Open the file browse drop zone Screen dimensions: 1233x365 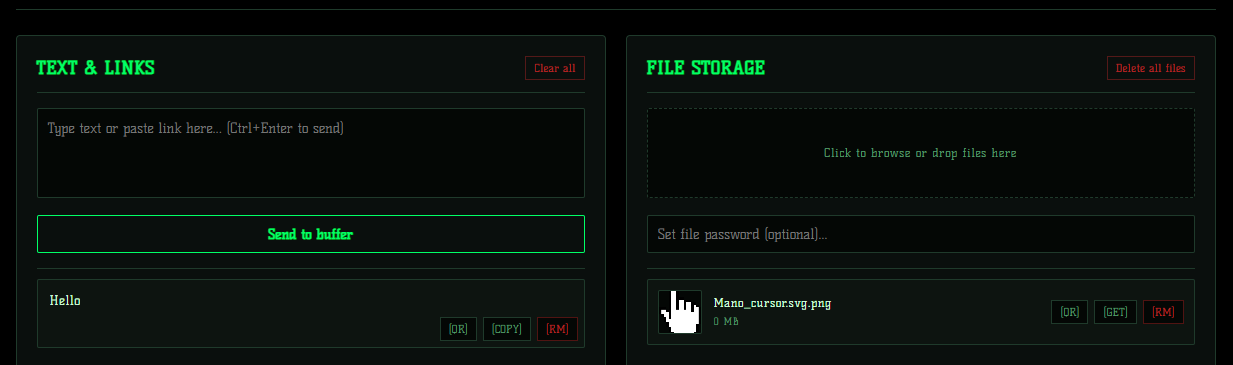coord(920,153)
